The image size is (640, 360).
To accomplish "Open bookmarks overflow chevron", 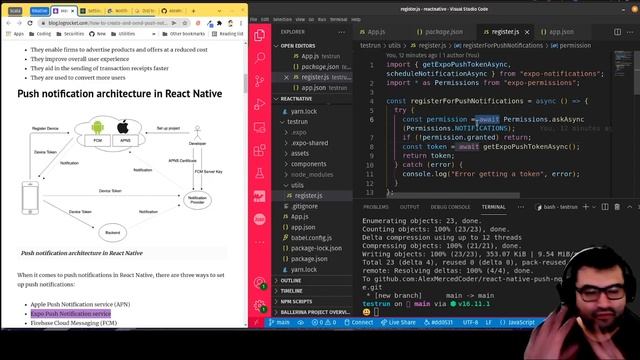I will pos(153,34).
